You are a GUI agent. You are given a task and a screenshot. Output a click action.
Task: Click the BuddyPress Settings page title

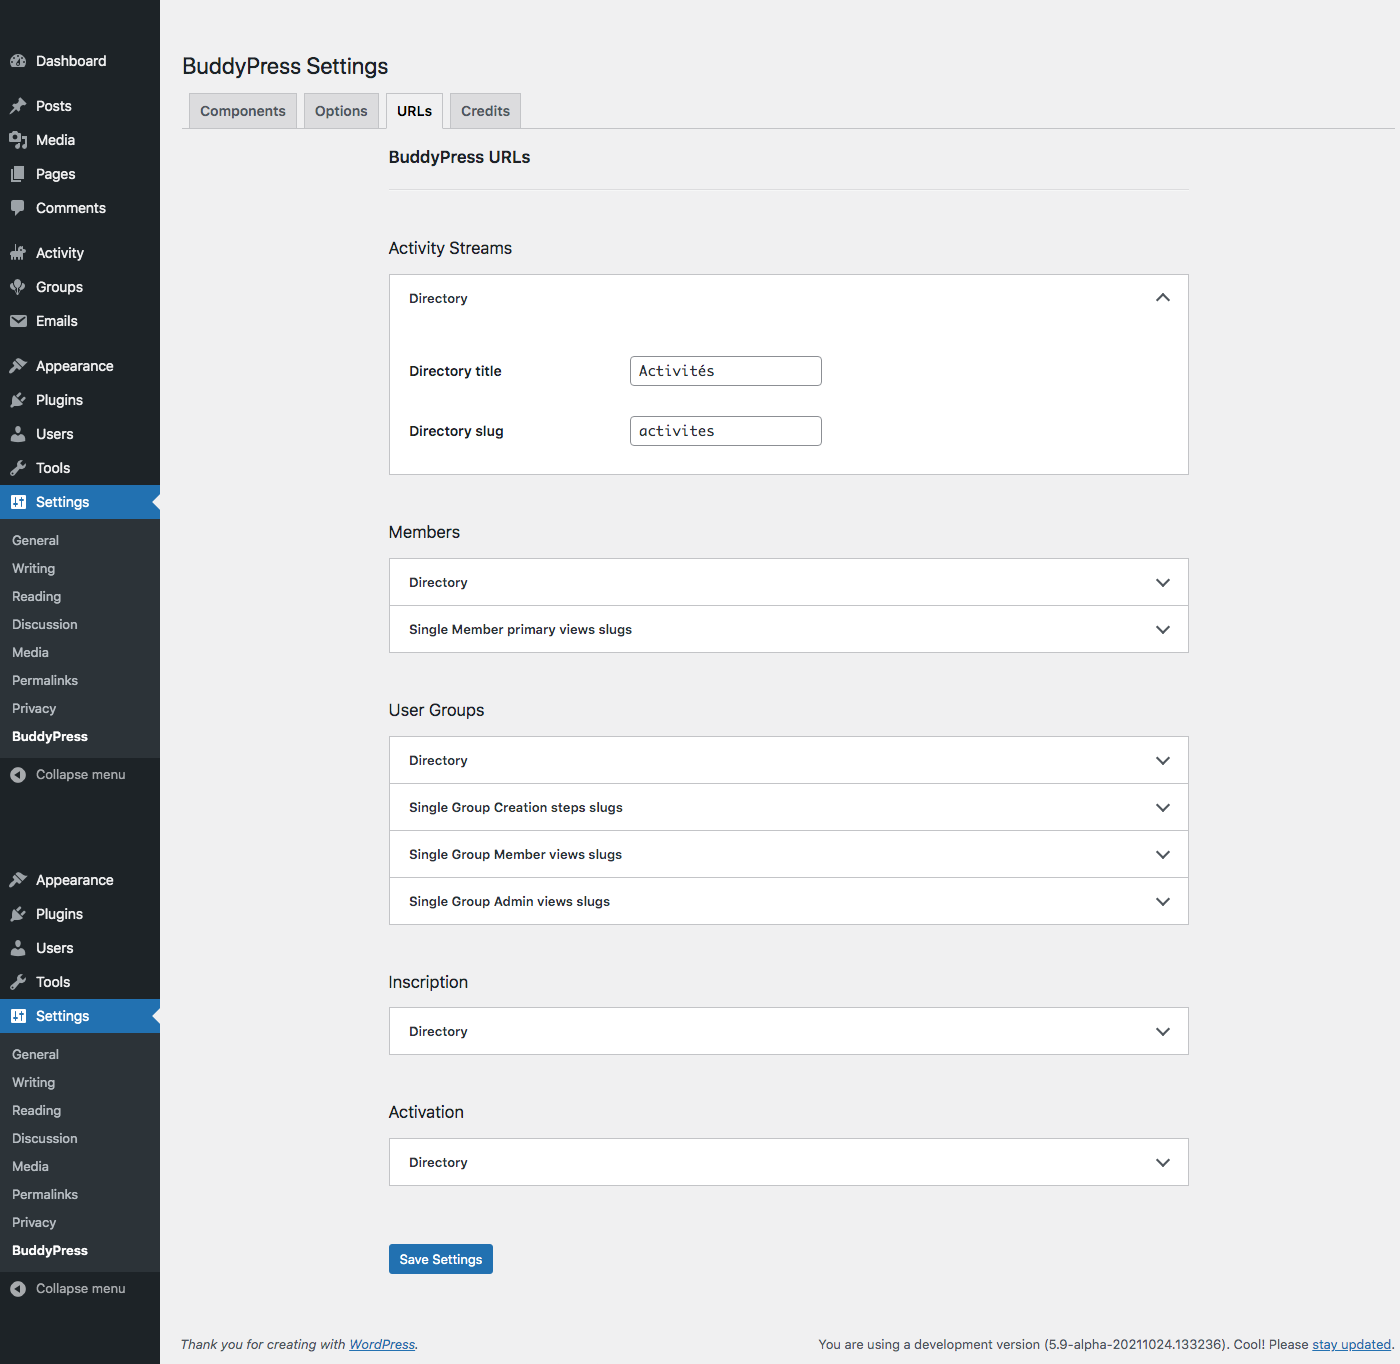pyautogui.click(x=285, y=66)
